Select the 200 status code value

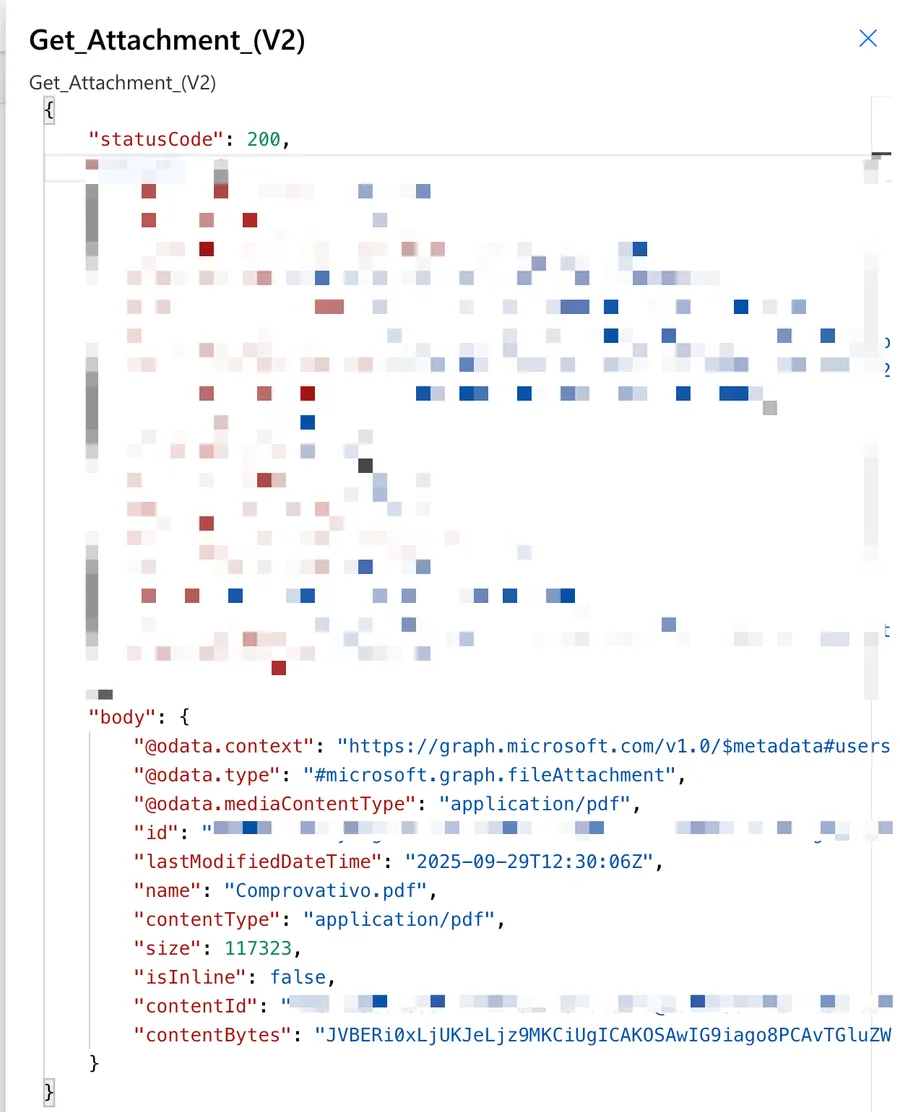click(x=264, y=140)
